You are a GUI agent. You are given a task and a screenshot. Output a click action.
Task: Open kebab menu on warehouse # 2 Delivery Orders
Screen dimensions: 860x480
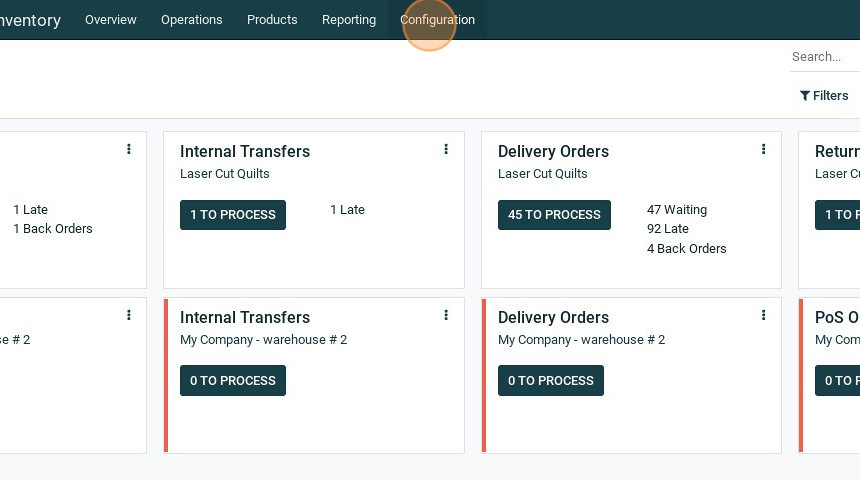coord(763,315)
